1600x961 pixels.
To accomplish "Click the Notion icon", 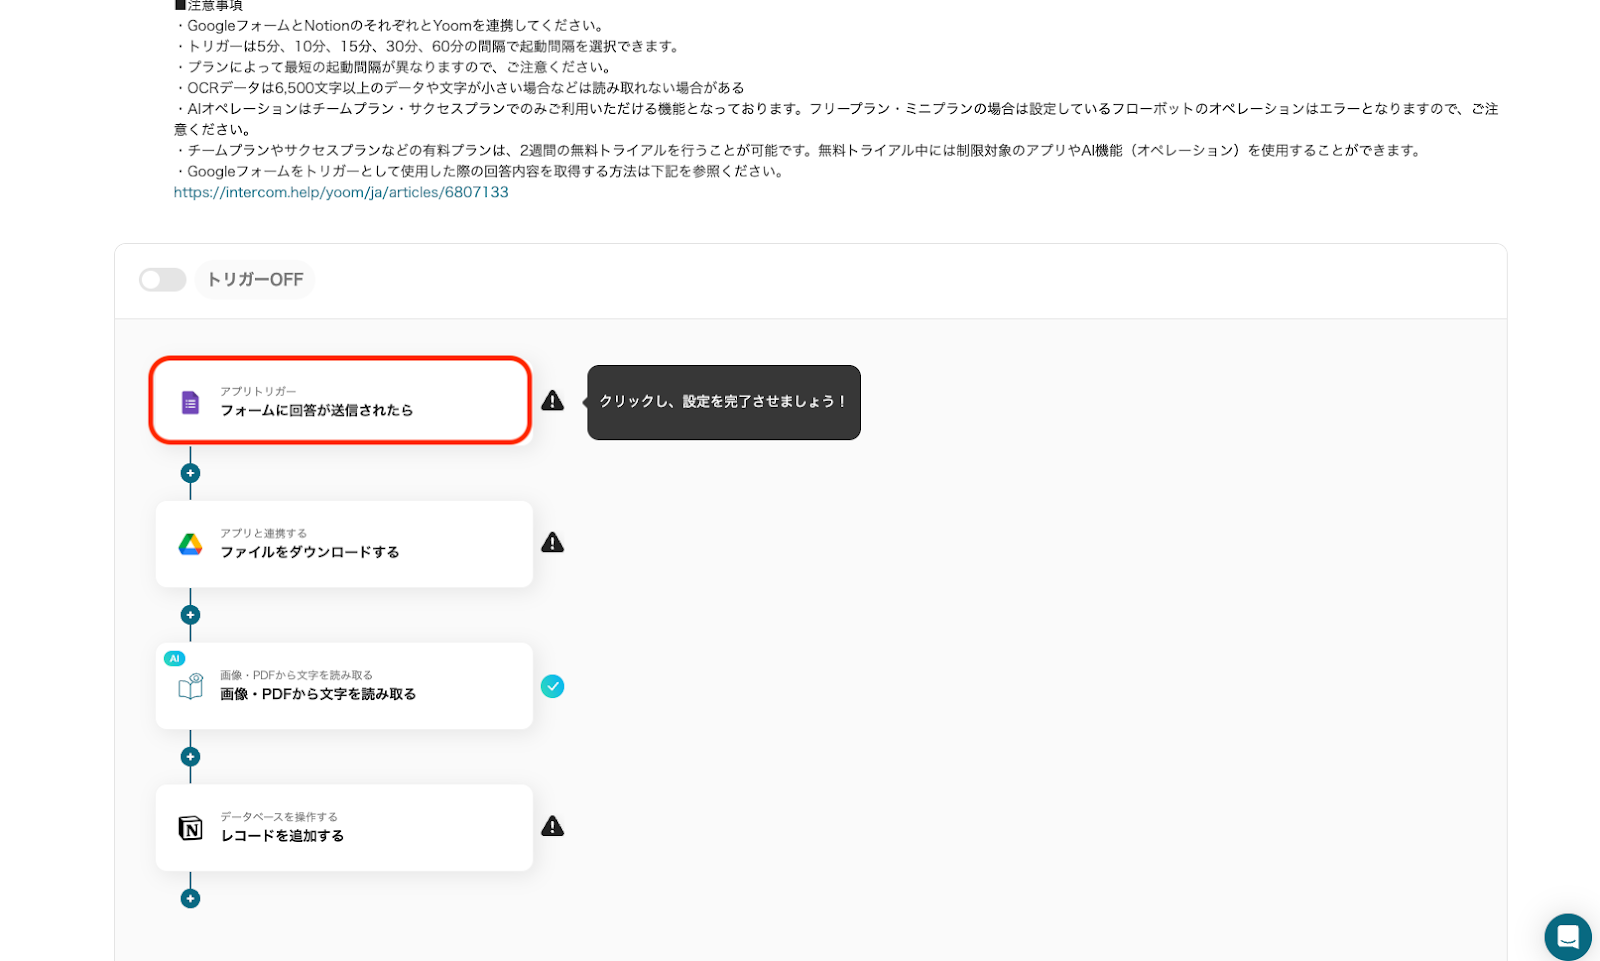I will (x=190, y=828).
